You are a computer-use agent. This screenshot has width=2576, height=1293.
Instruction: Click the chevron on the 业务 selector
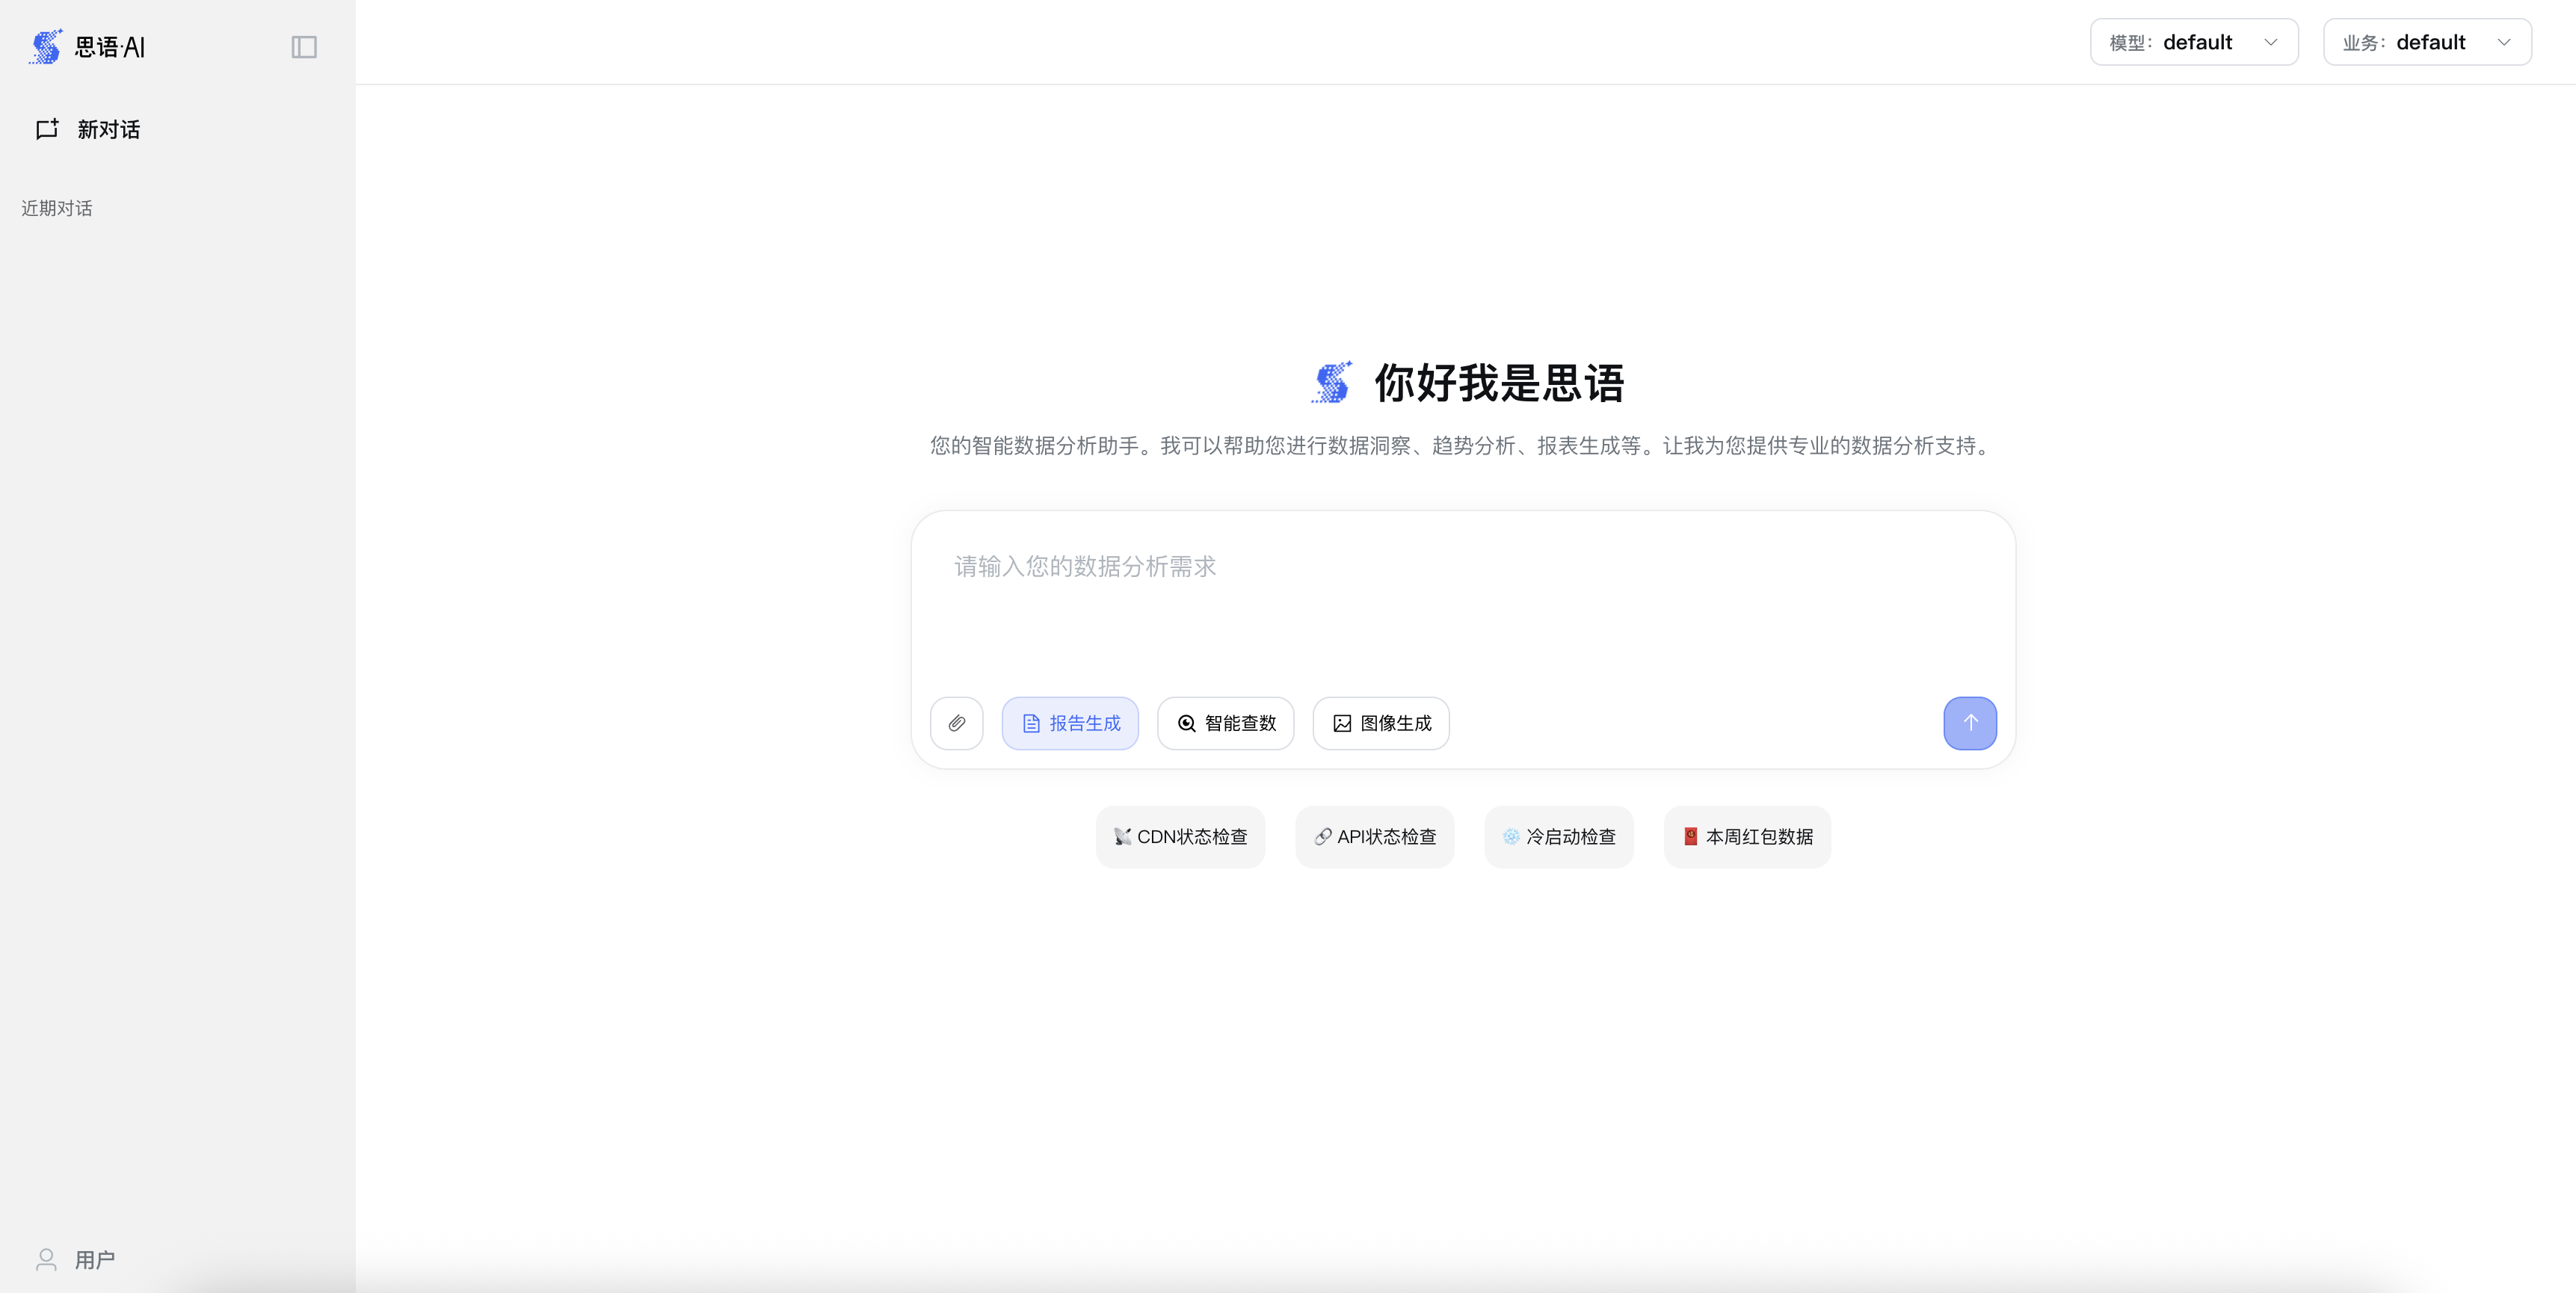[x=2504, y=42]
